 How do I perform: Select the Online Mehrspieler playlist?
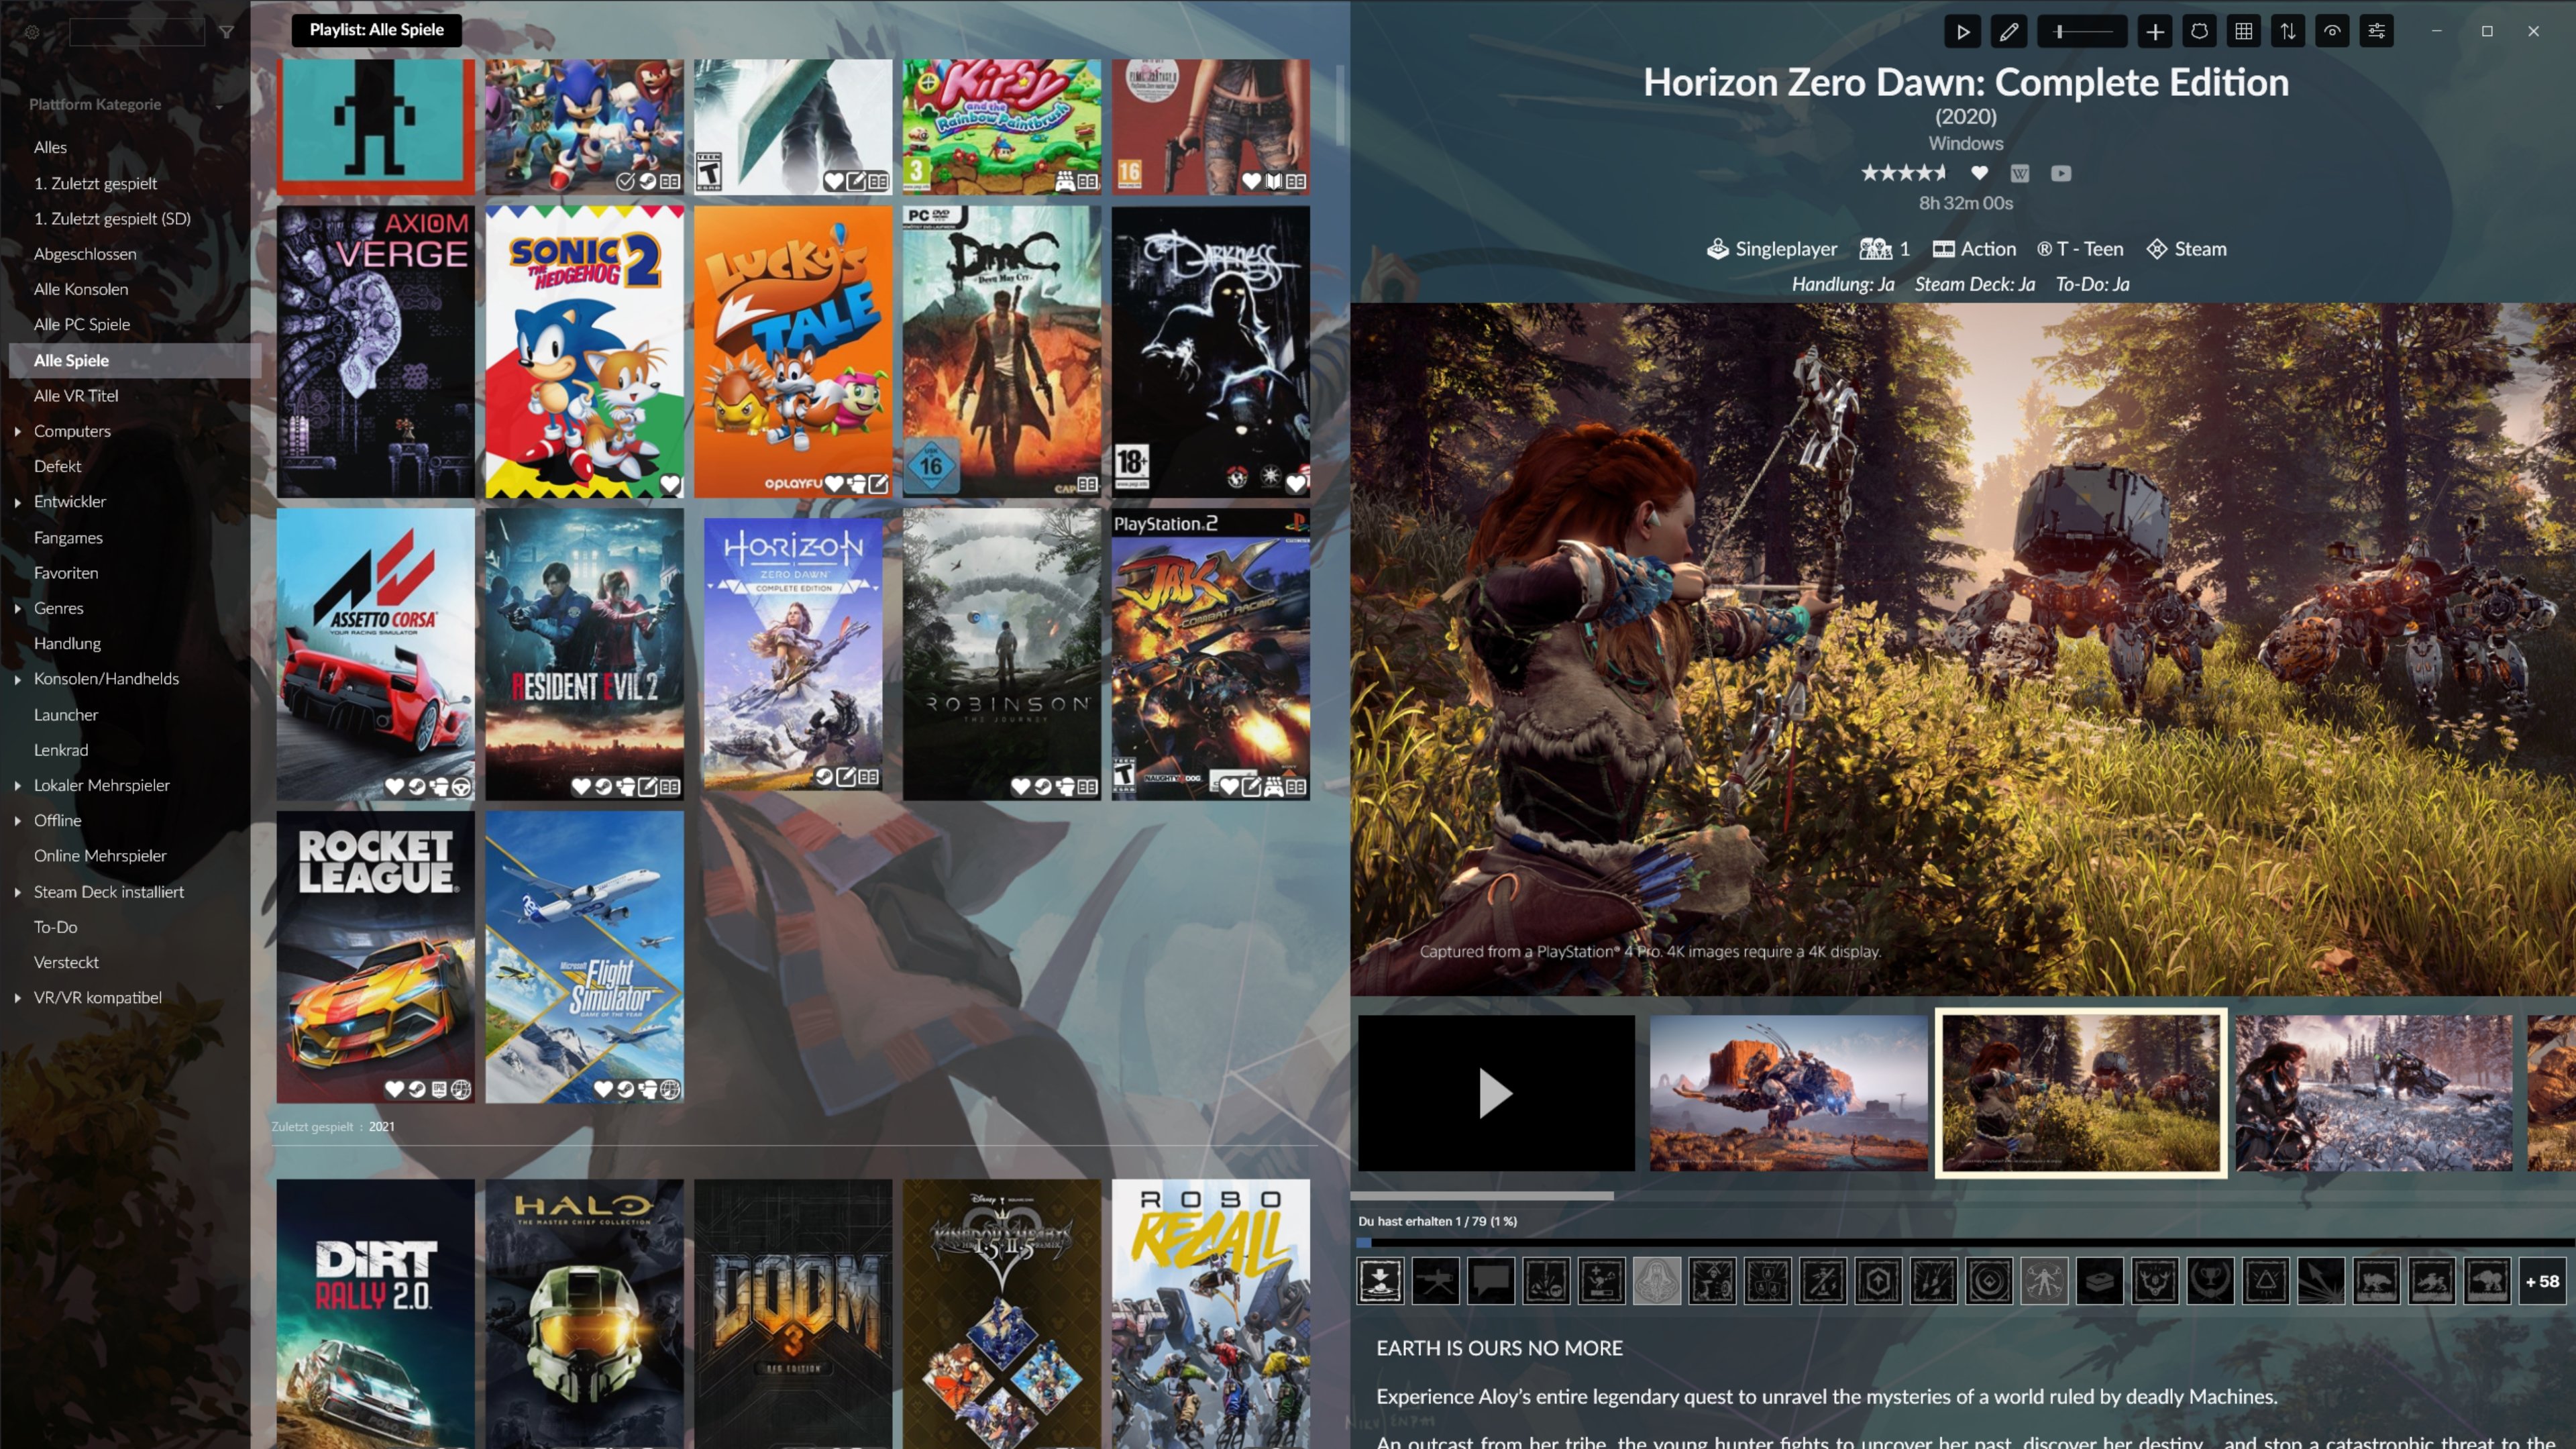pos(100,856)
